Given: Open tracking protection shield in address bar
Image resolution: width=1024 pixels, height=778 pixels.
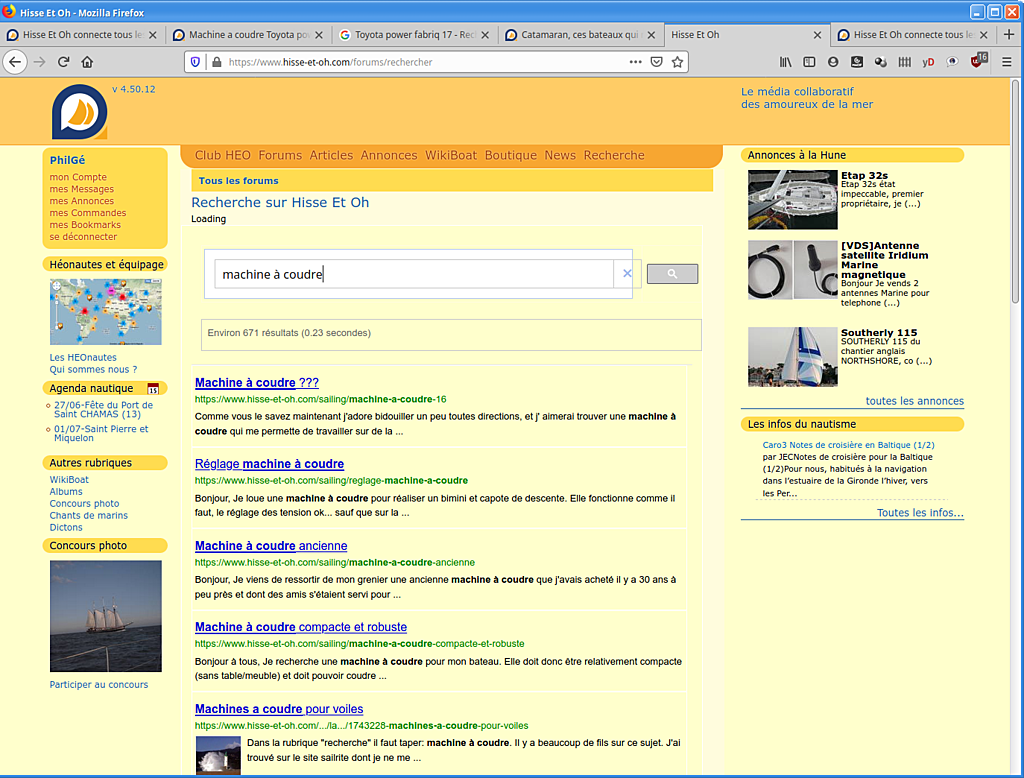Looking at the screenshot, I should [x=195, y=62].
